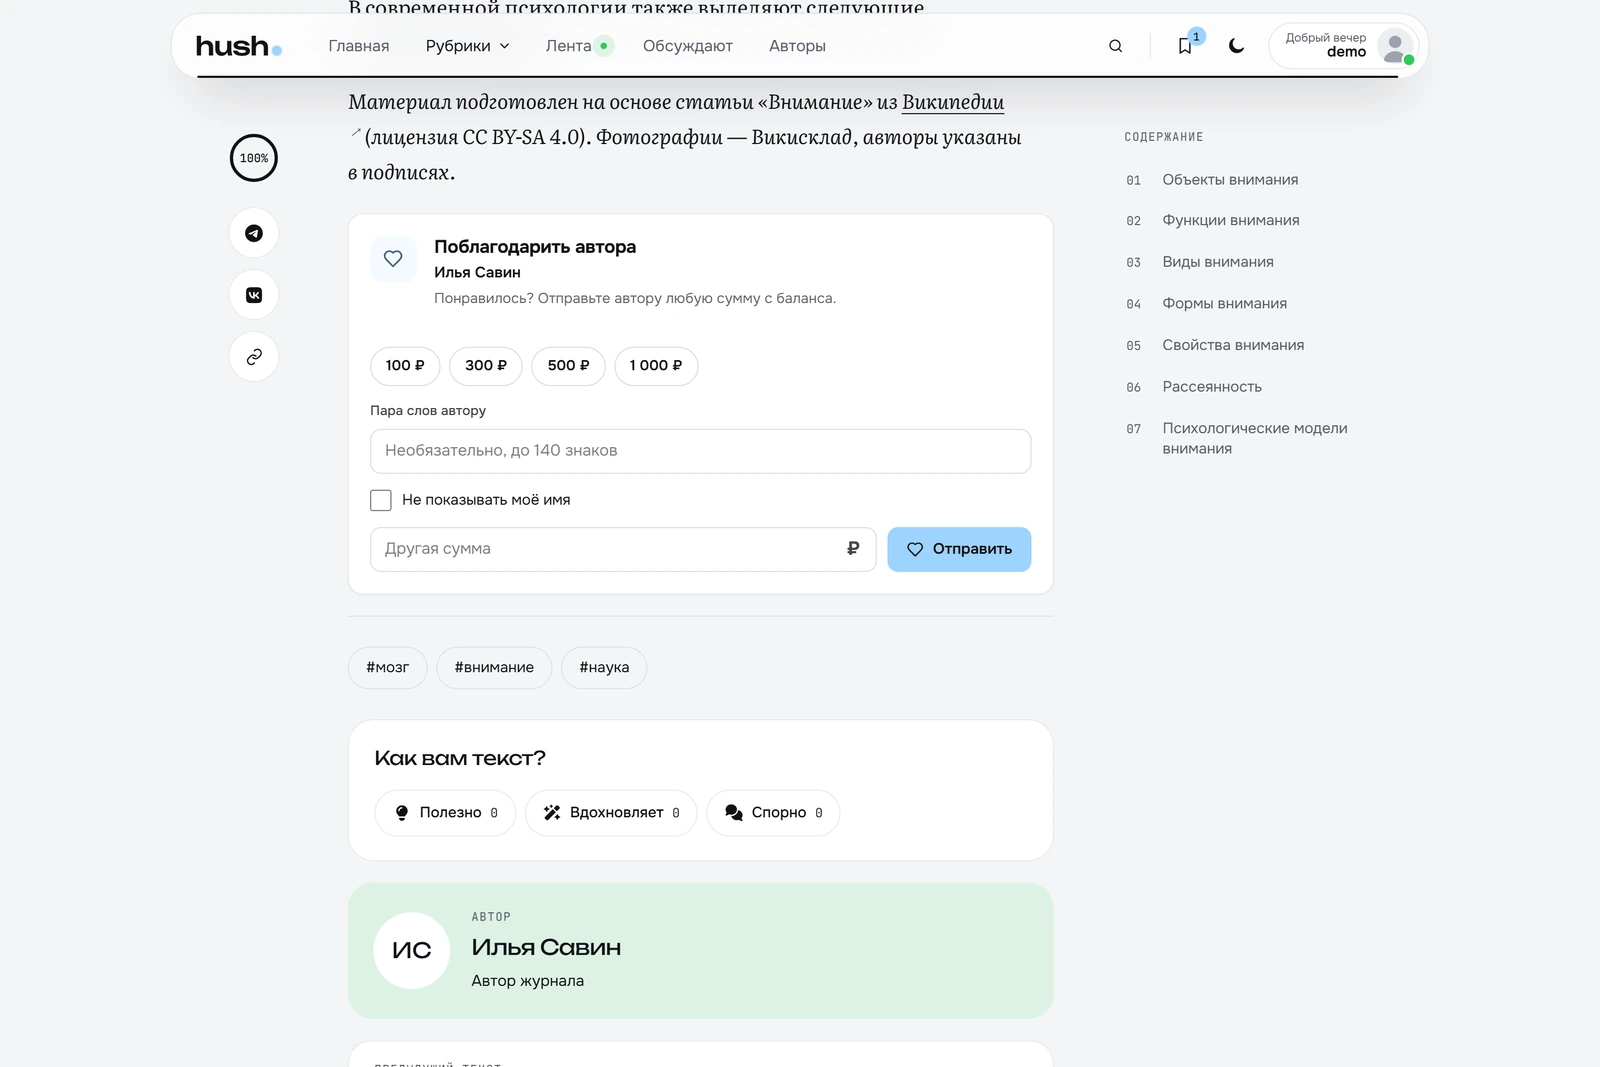Viewport: 1600px width, 1067px height.
Task: Select the 300 ₽ amount
Action: (x=486, y=366)
